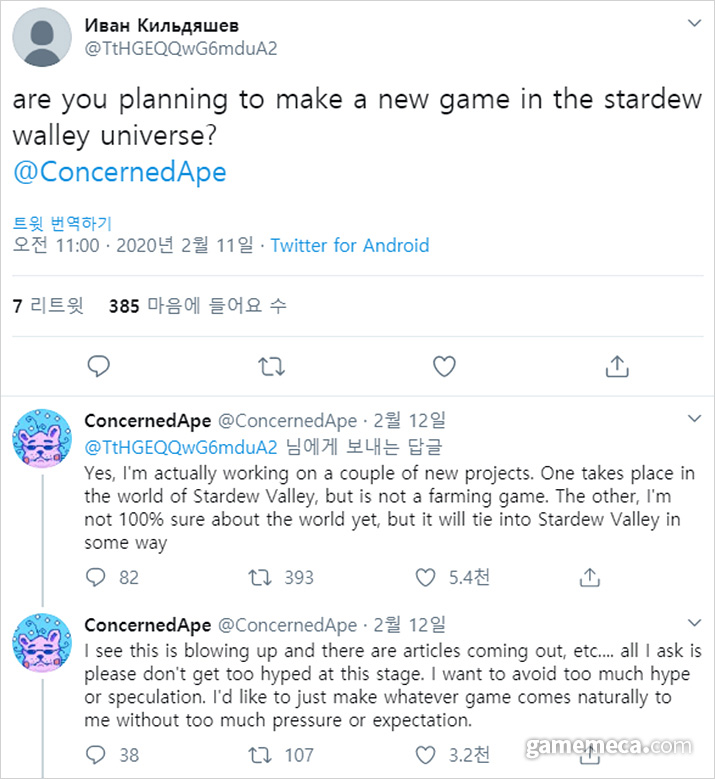Reply to the tweet with 38 comments
The image size is (715, 779).
pyautogui.click(x=97, y=755)
